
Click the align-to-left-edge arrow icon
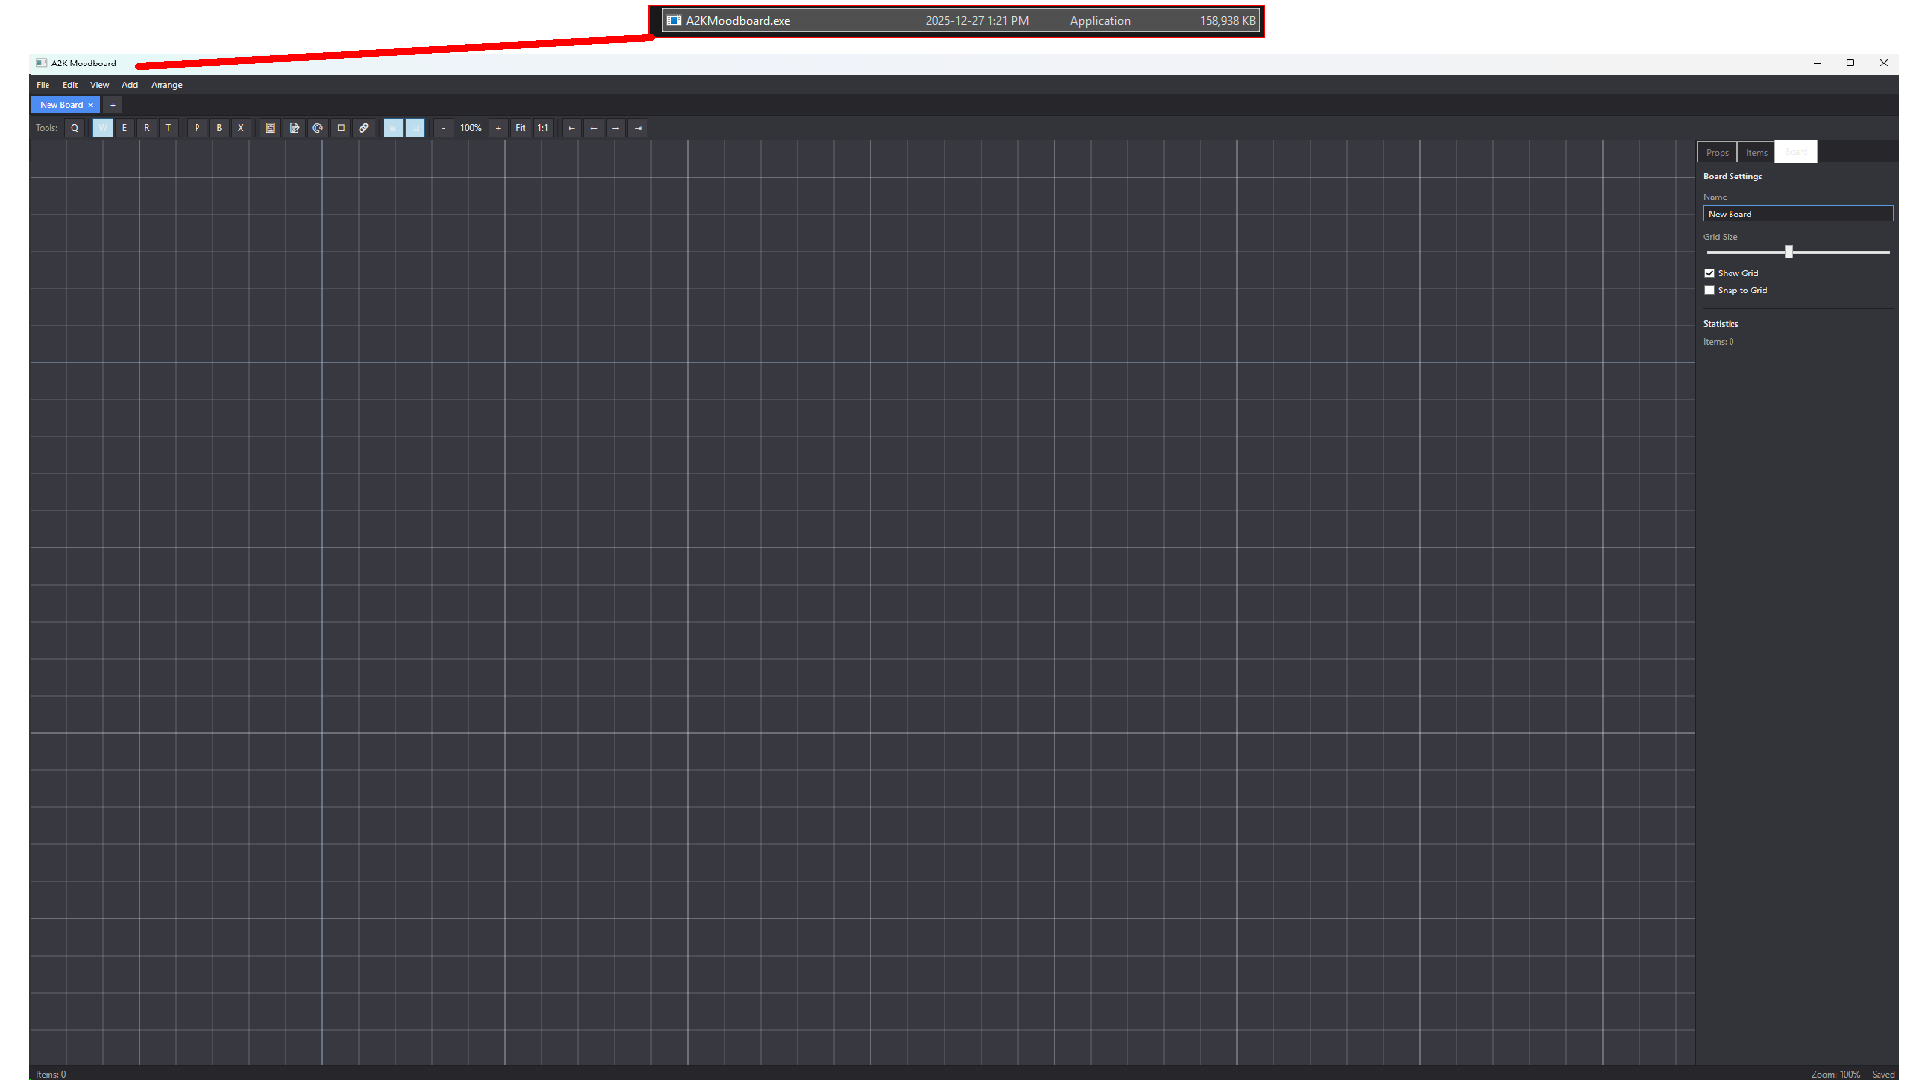click(571, 128)
